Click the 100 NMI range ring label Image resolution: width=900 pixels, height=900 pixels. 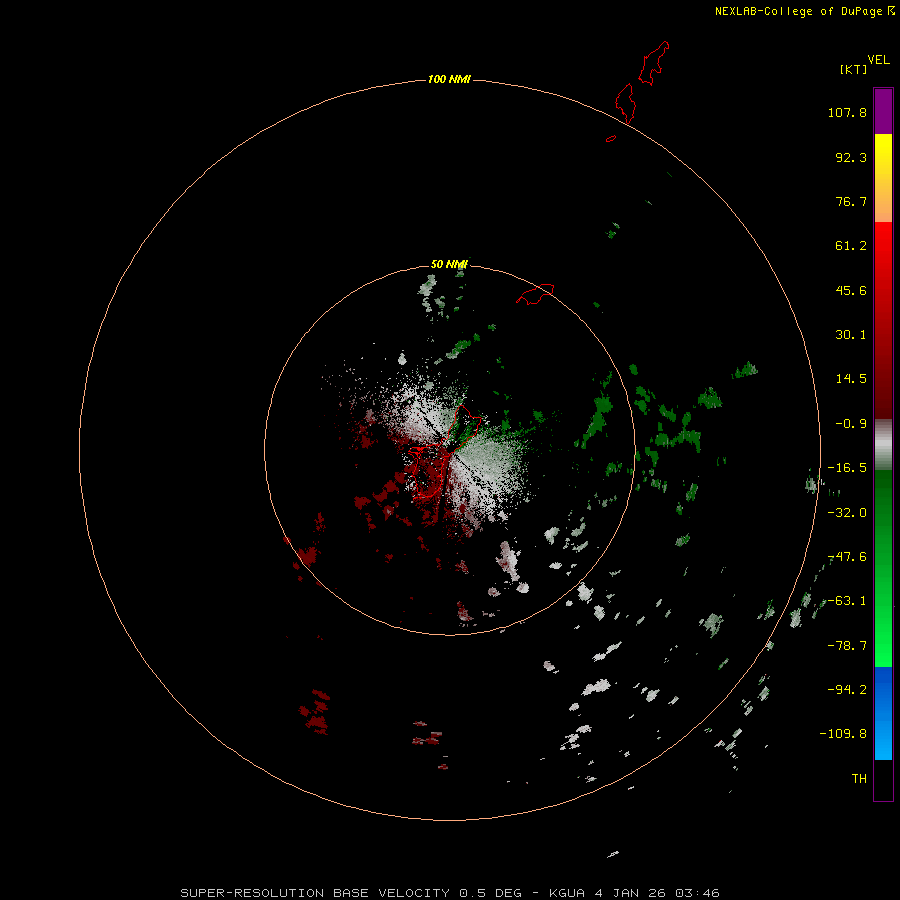(x=449, y=79)
